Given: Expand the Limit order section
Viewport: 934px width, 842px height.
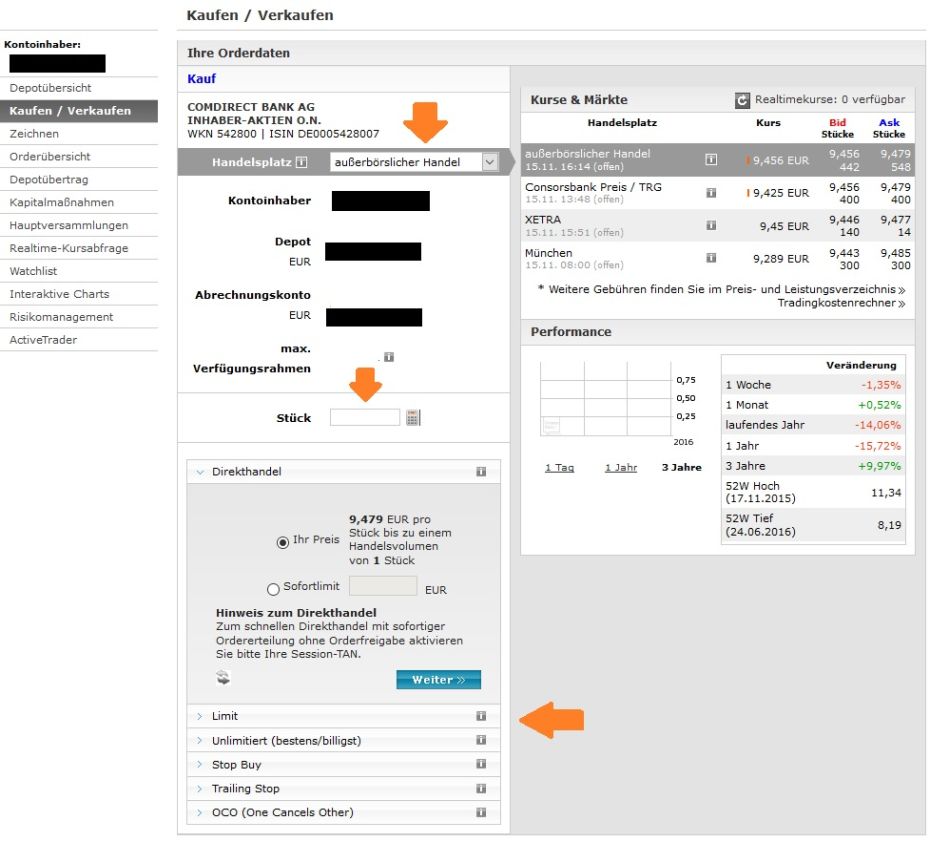Looking at the screenshot, I should 344,716.
